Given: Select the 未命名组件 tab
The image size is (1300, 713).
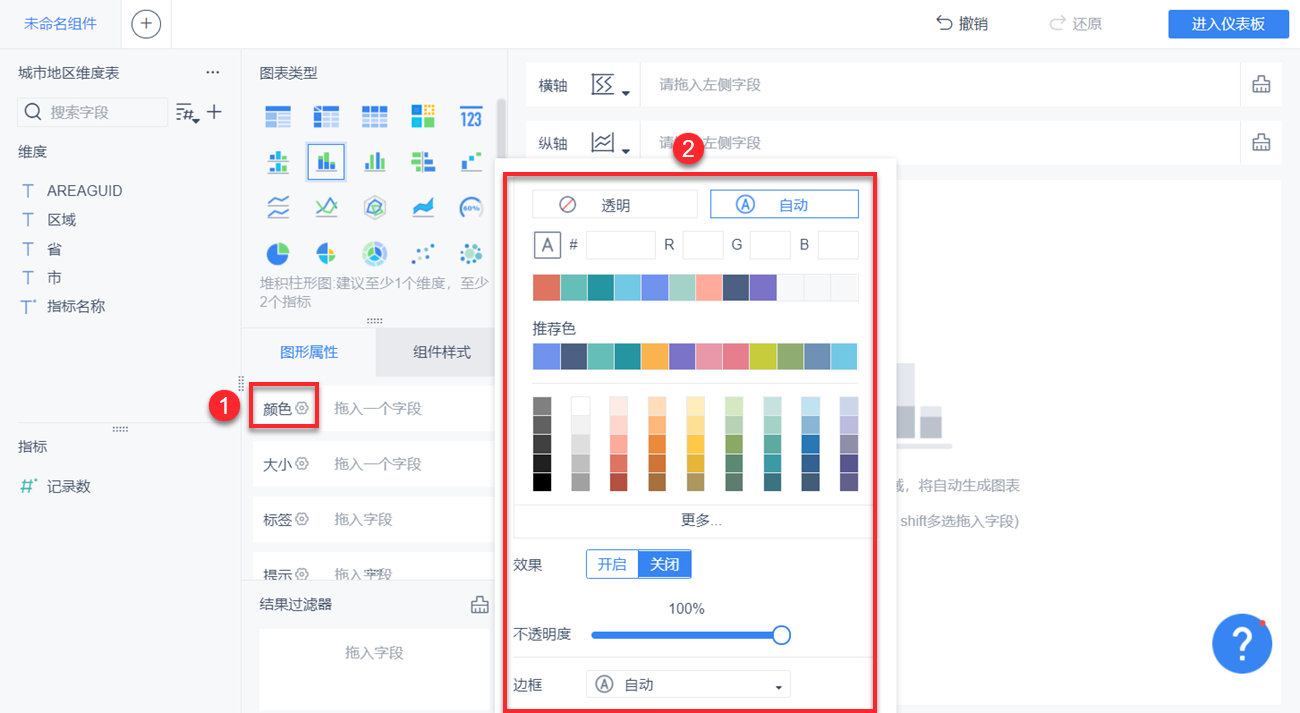Looking at the screenshot, I should (60, 24).
